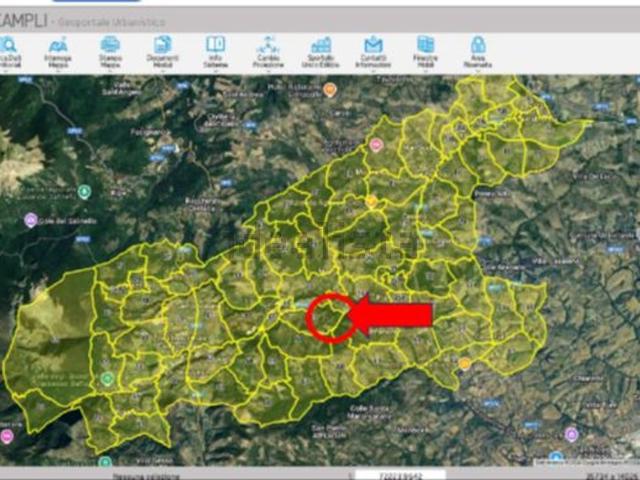Click the Contatti Informazioni envelope icon

[373, 45]
